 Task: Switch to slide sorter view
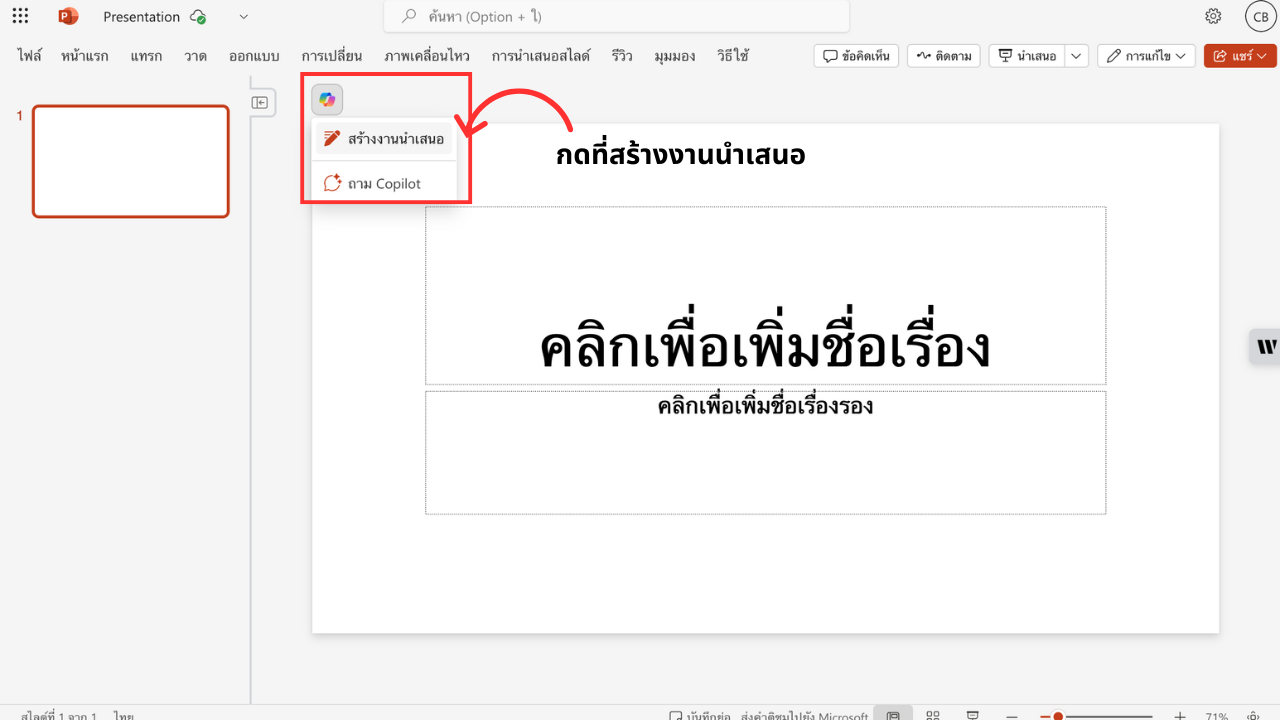tap(933, 715)
